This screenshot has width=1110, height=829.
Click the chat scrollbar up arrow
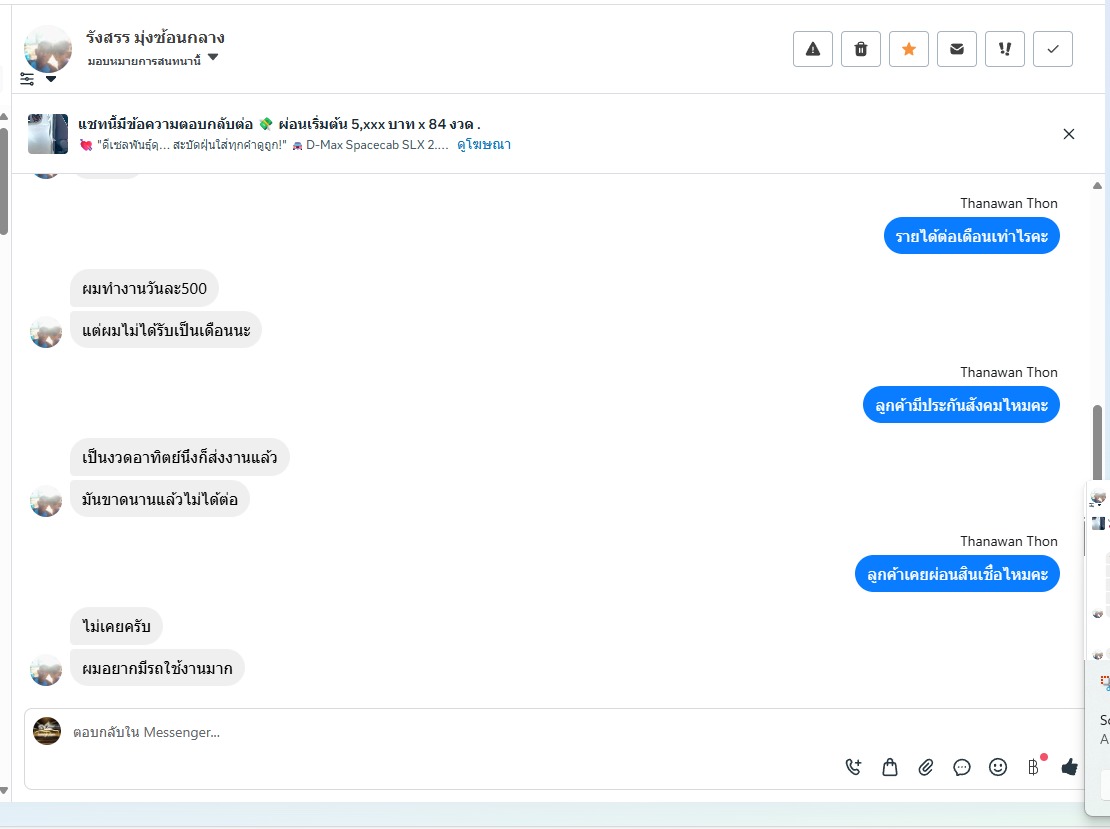(x=1097, y=185)
